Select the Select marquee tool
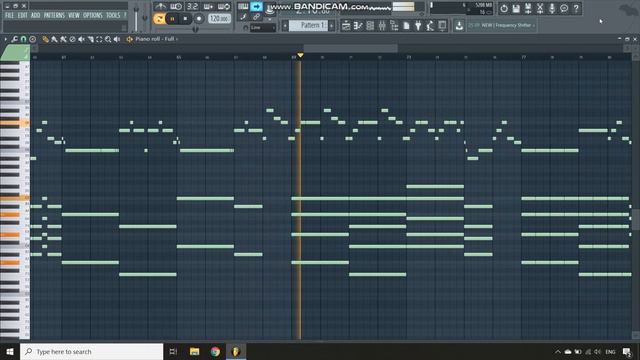Viewport: 640px width, 360px height. pos(99,39)
